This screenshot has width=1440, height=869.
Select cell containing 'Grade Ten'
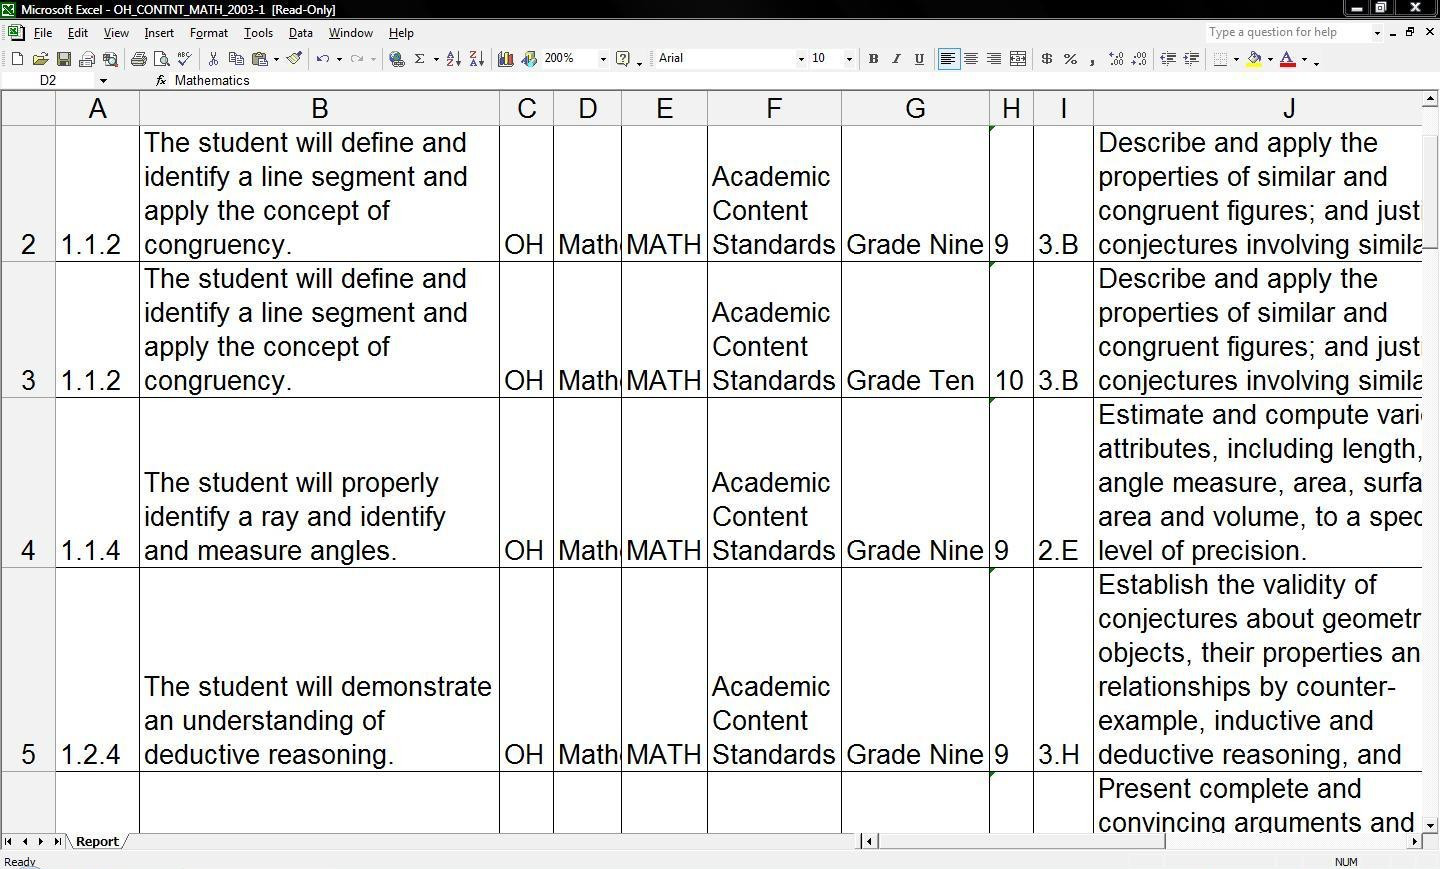tap(915, 330)
